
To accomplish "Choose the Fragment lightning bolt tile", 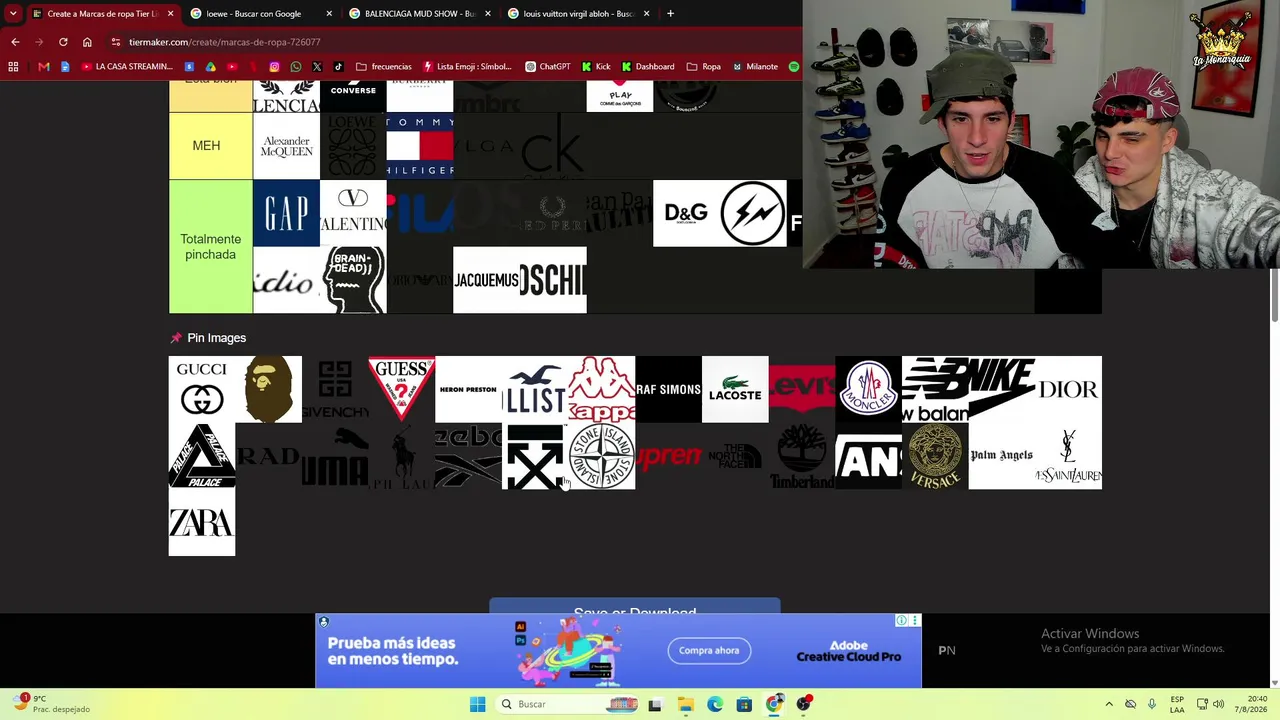I will [x=753, y=213].
